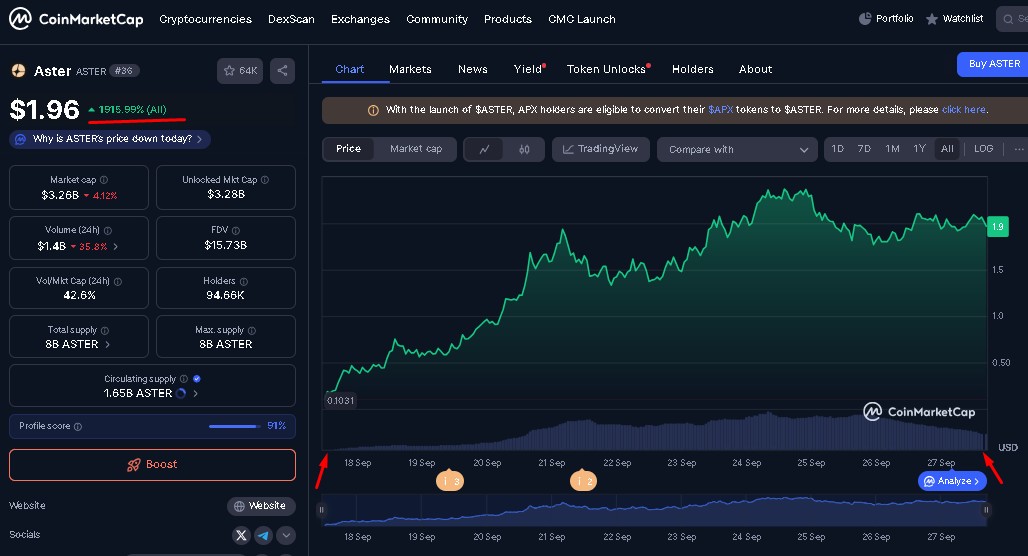Switch to line chart view icon

click(484, 149)
